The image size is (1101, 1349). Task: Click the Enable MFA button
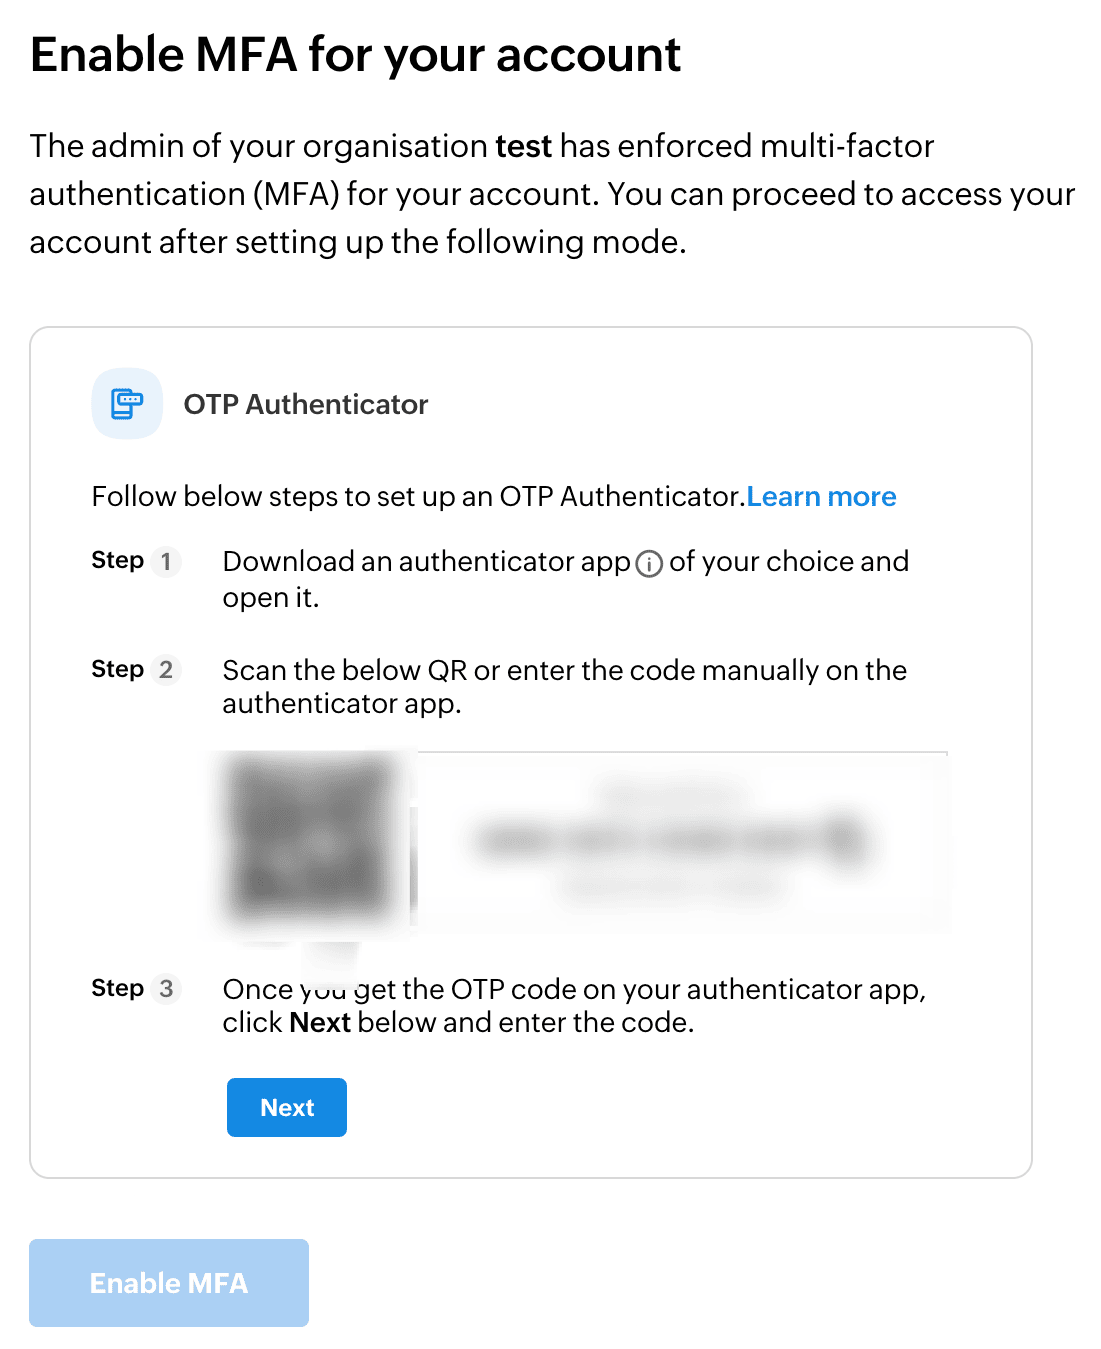click(169, 1283)
